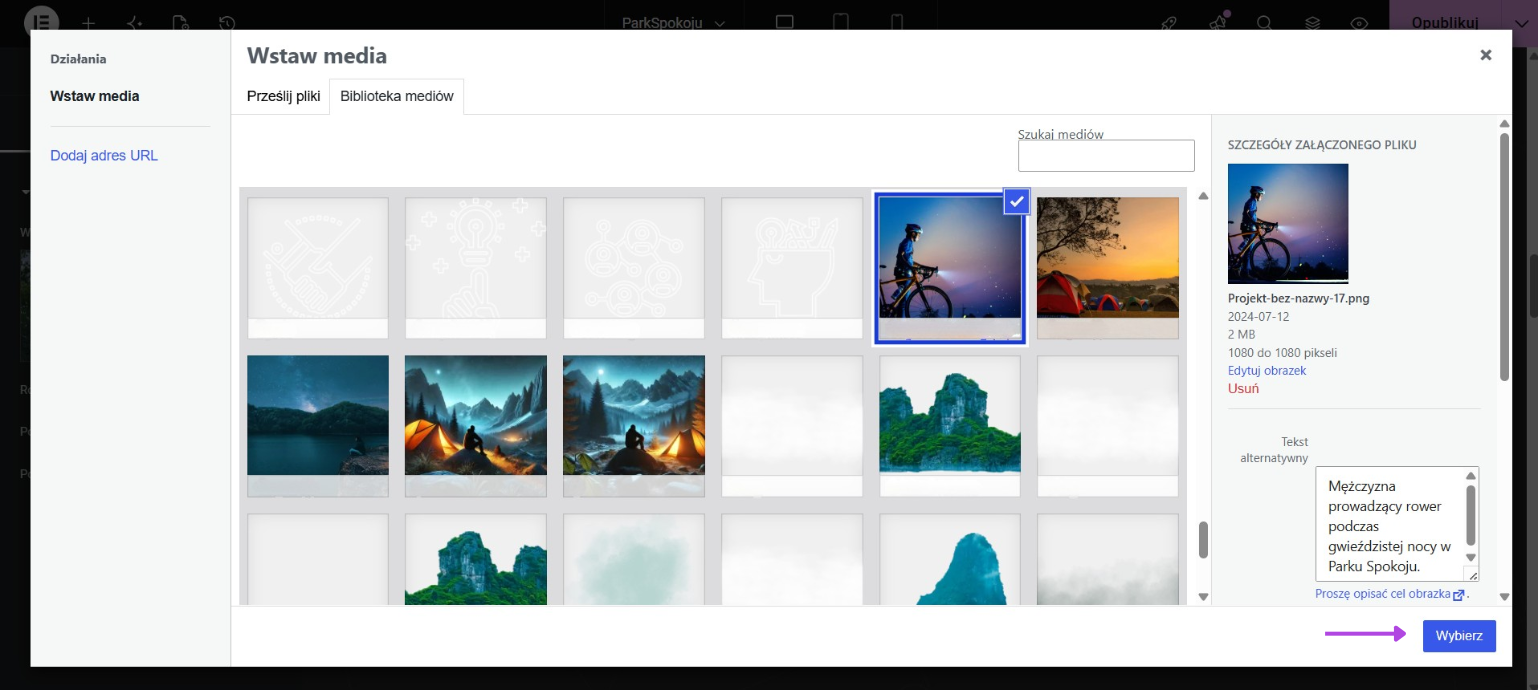Select the blue rock peak thumbnail
This screenshot has height=690, width=1538.
click(x=950, y=560)
